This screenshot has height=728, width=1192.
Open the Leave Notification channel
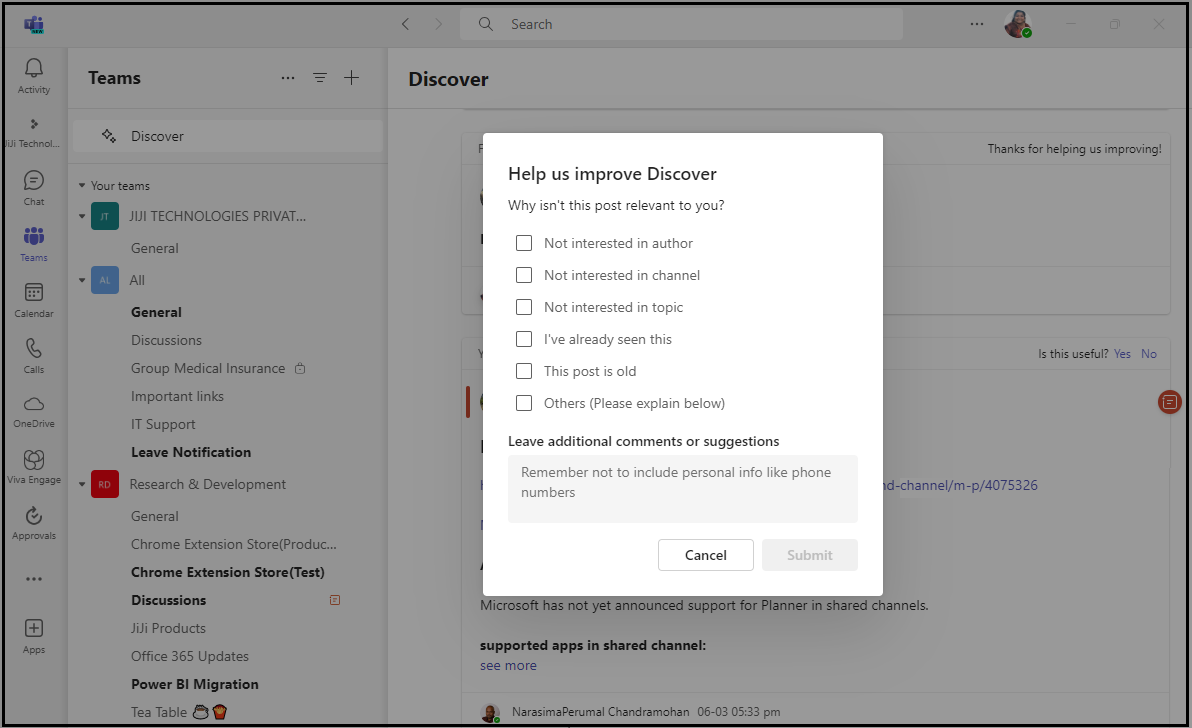[x=191, y=452]
